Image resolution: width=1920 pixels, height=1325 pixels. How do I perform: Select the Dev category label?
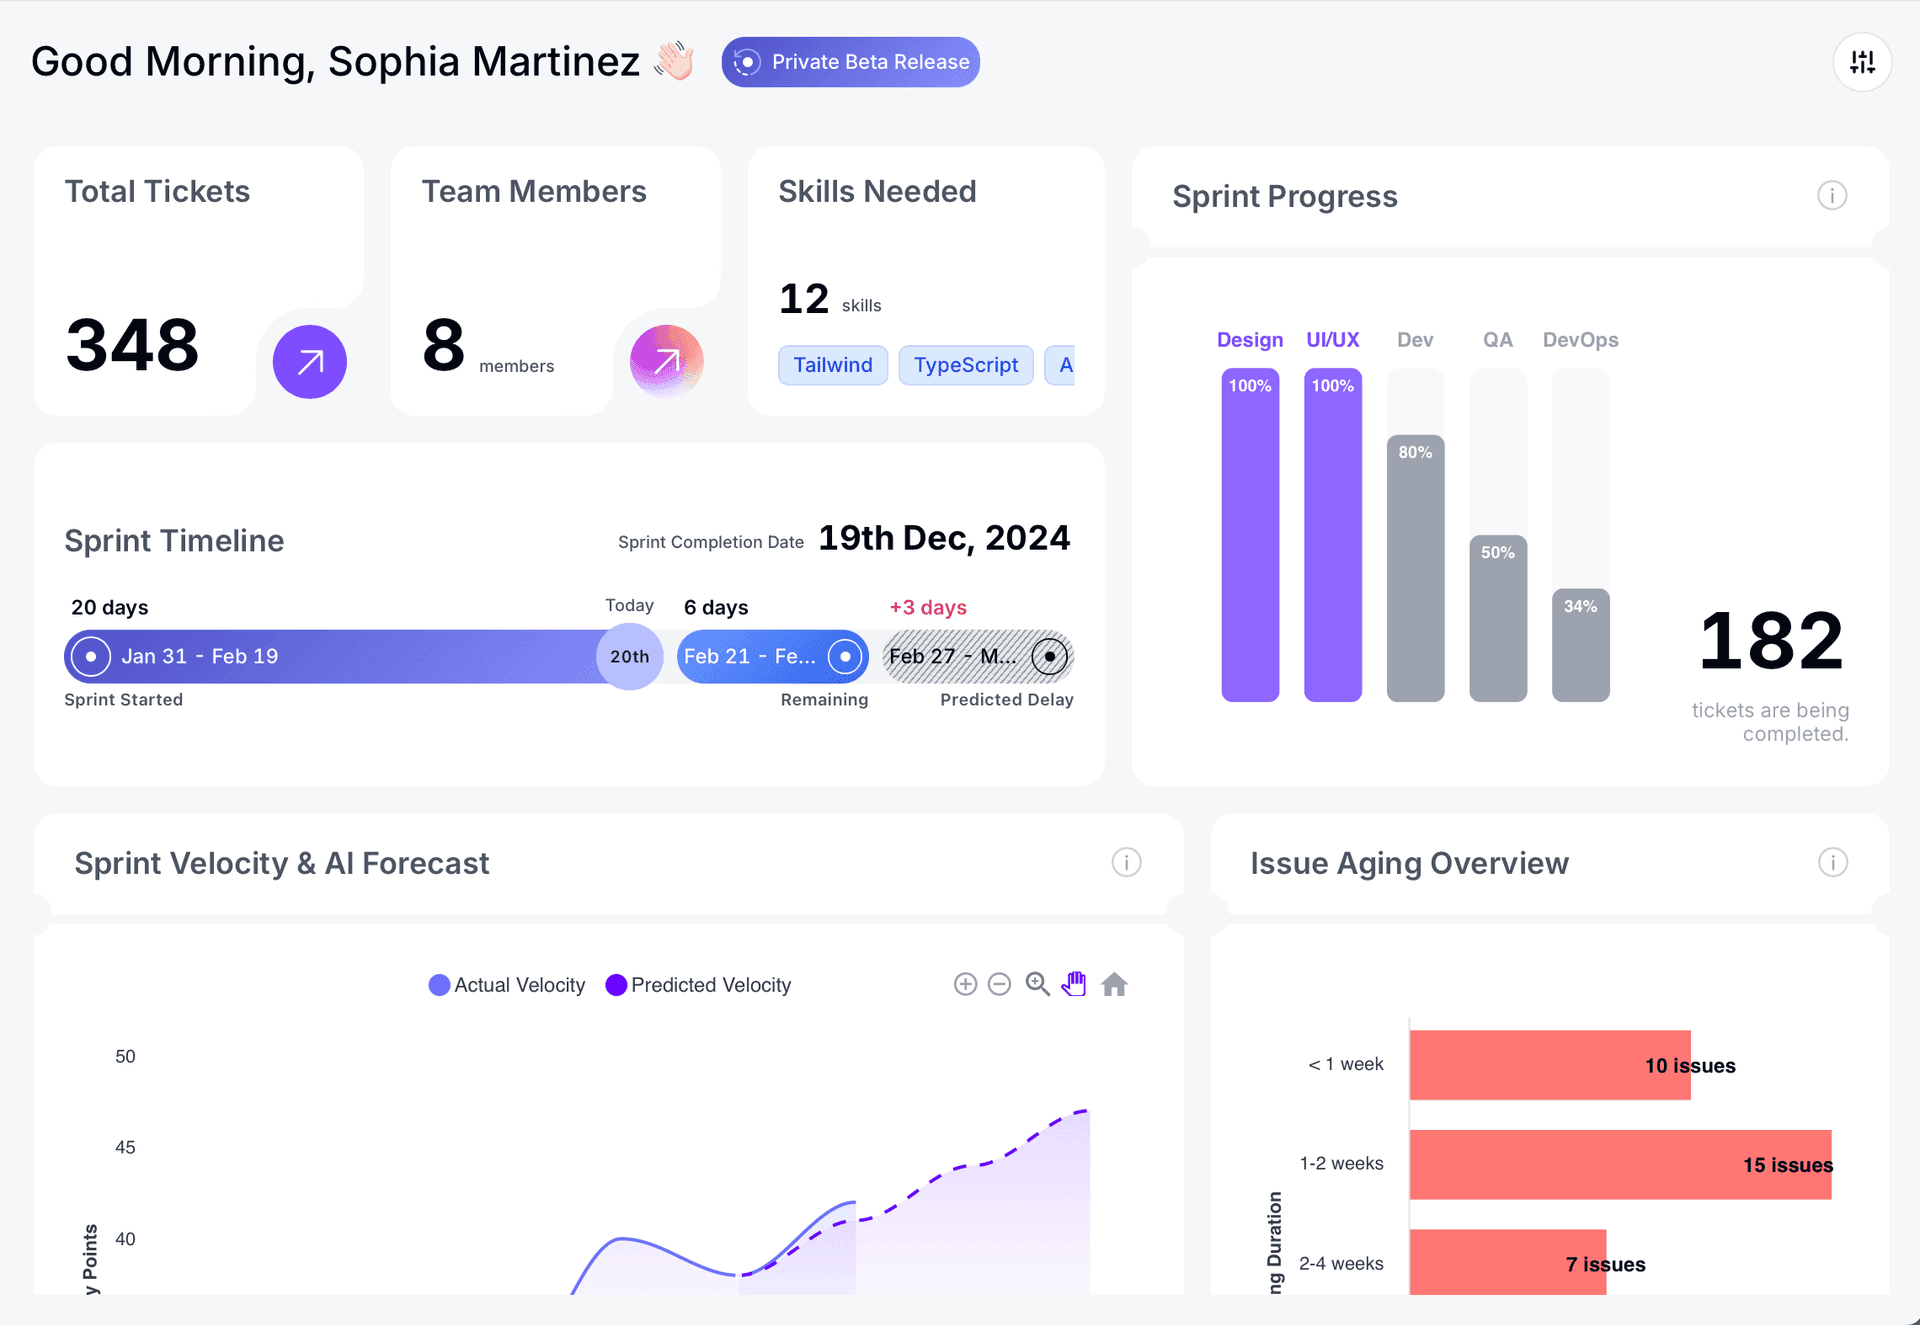pos(1414,339)
